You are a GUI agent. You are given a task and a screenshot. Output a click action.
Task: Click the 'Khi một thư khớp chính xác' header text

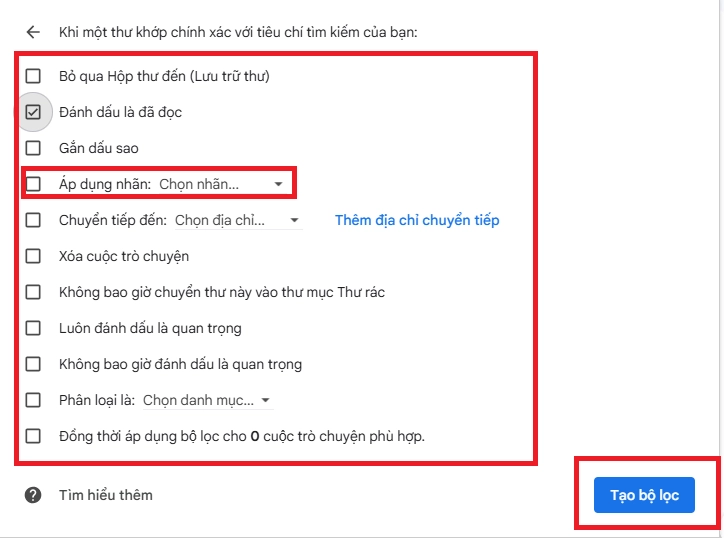pyautogui.click(x=238, y=32)
